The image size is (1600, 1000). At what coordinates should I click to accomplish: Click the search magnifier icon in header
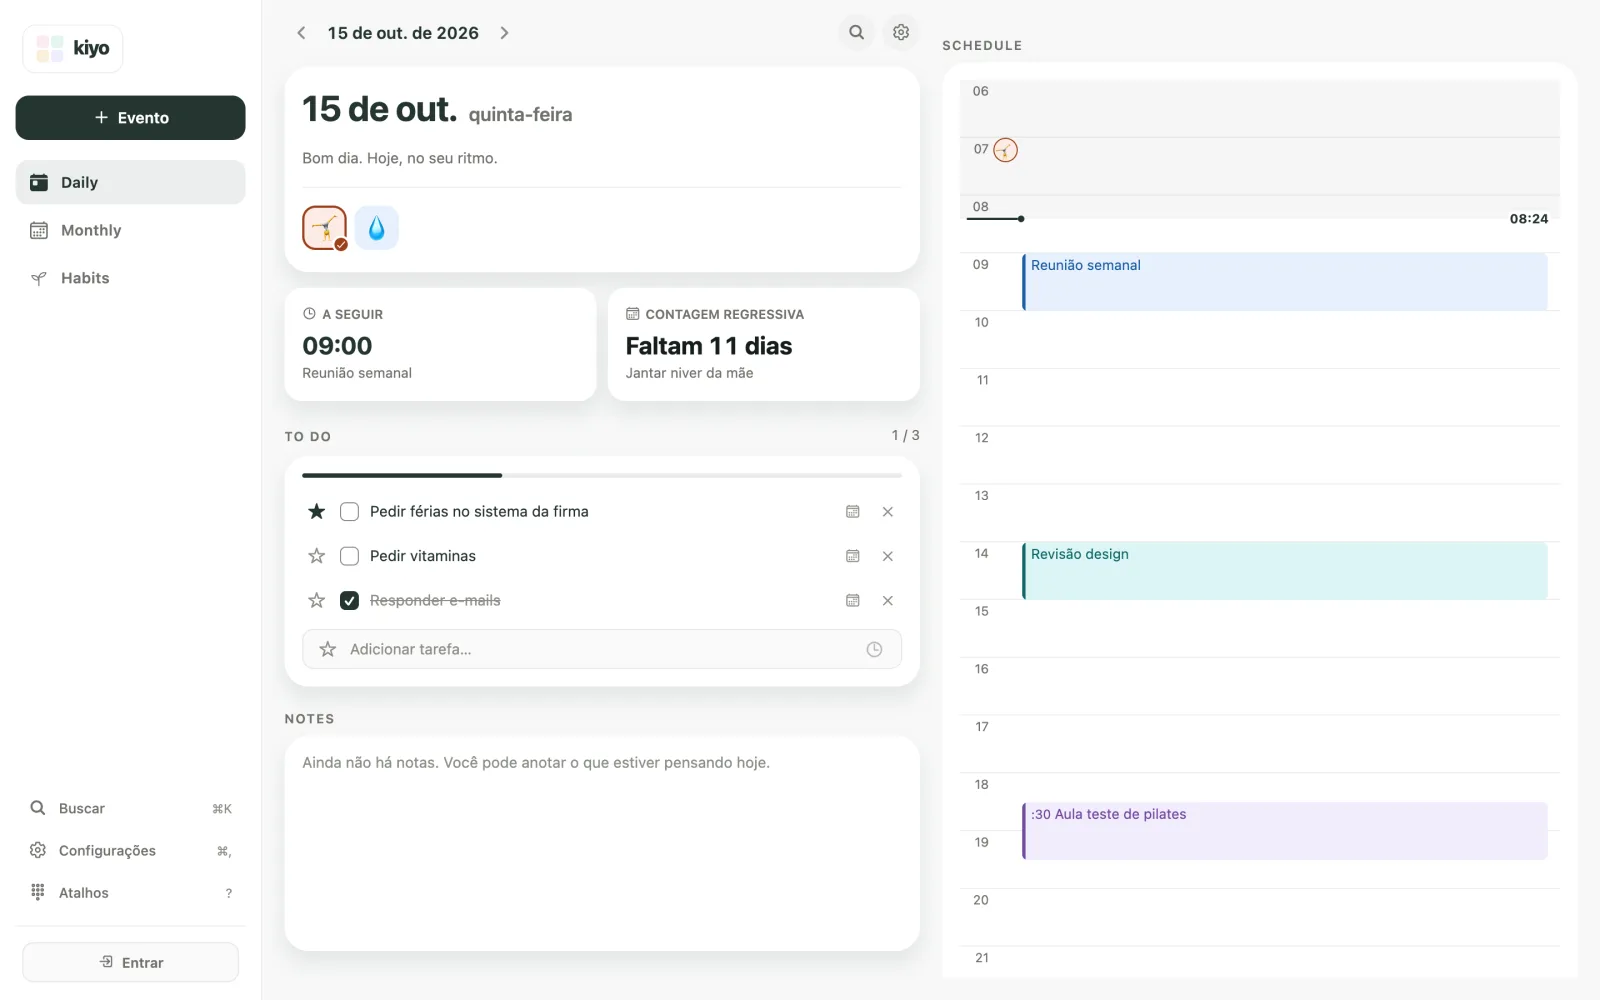[857, 32]
